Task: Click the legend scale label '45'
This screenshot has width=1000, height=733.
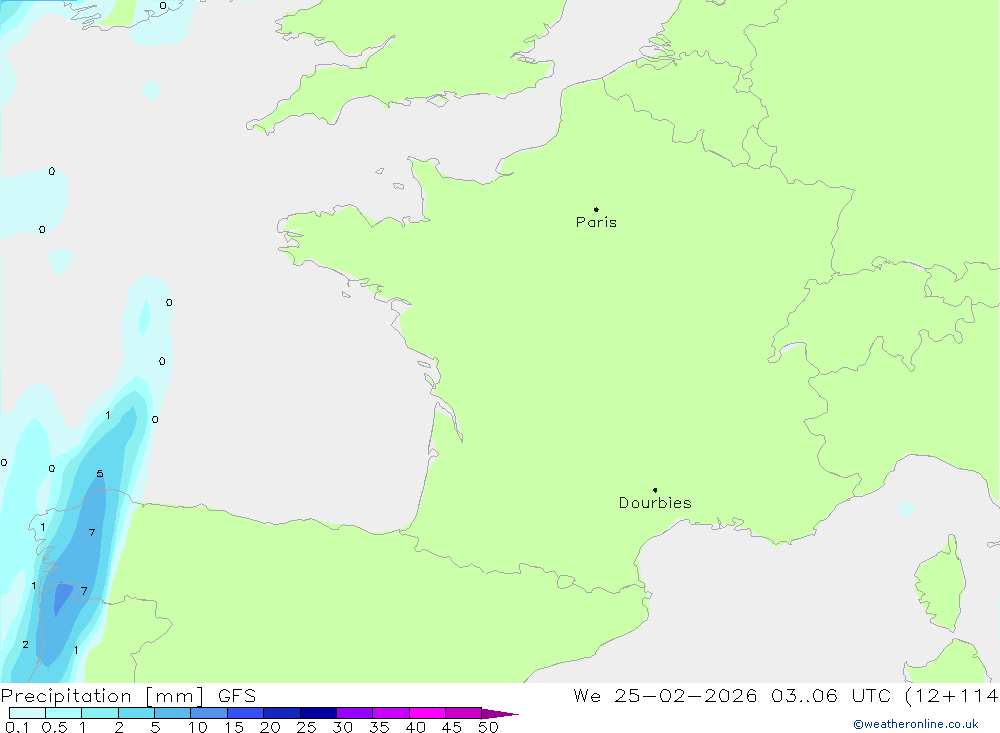Action: pos(452,727)
